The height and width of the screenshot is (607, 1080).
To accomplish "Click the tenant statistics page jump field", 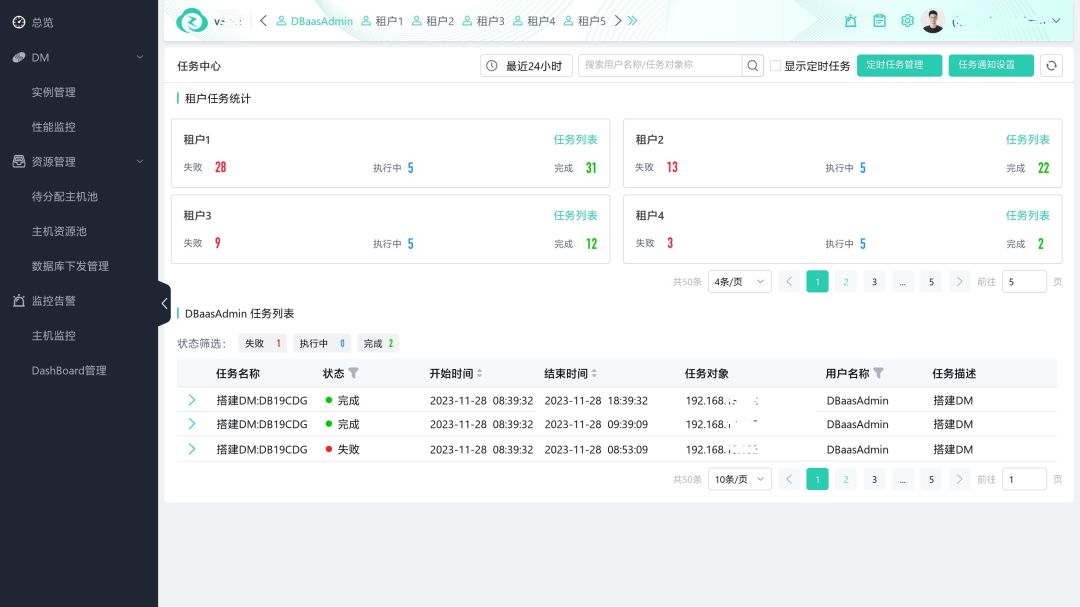I will (x=1024, y=281).
